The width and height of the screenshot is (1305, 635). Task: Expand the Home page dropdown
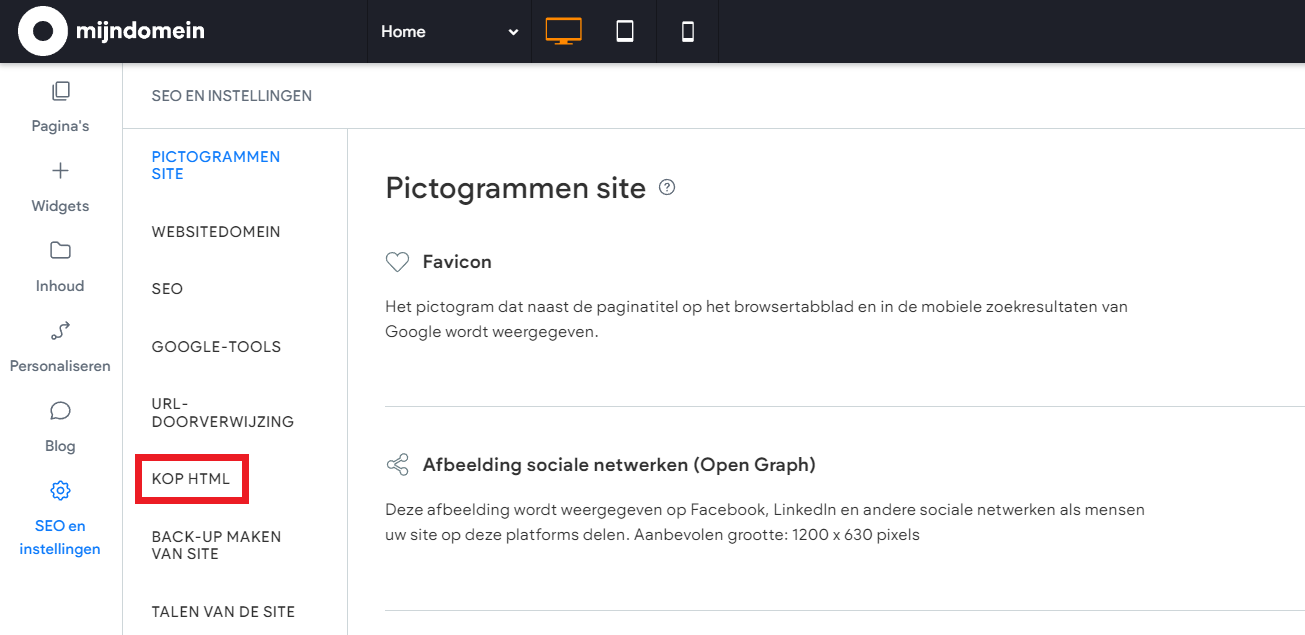point(449,32)
